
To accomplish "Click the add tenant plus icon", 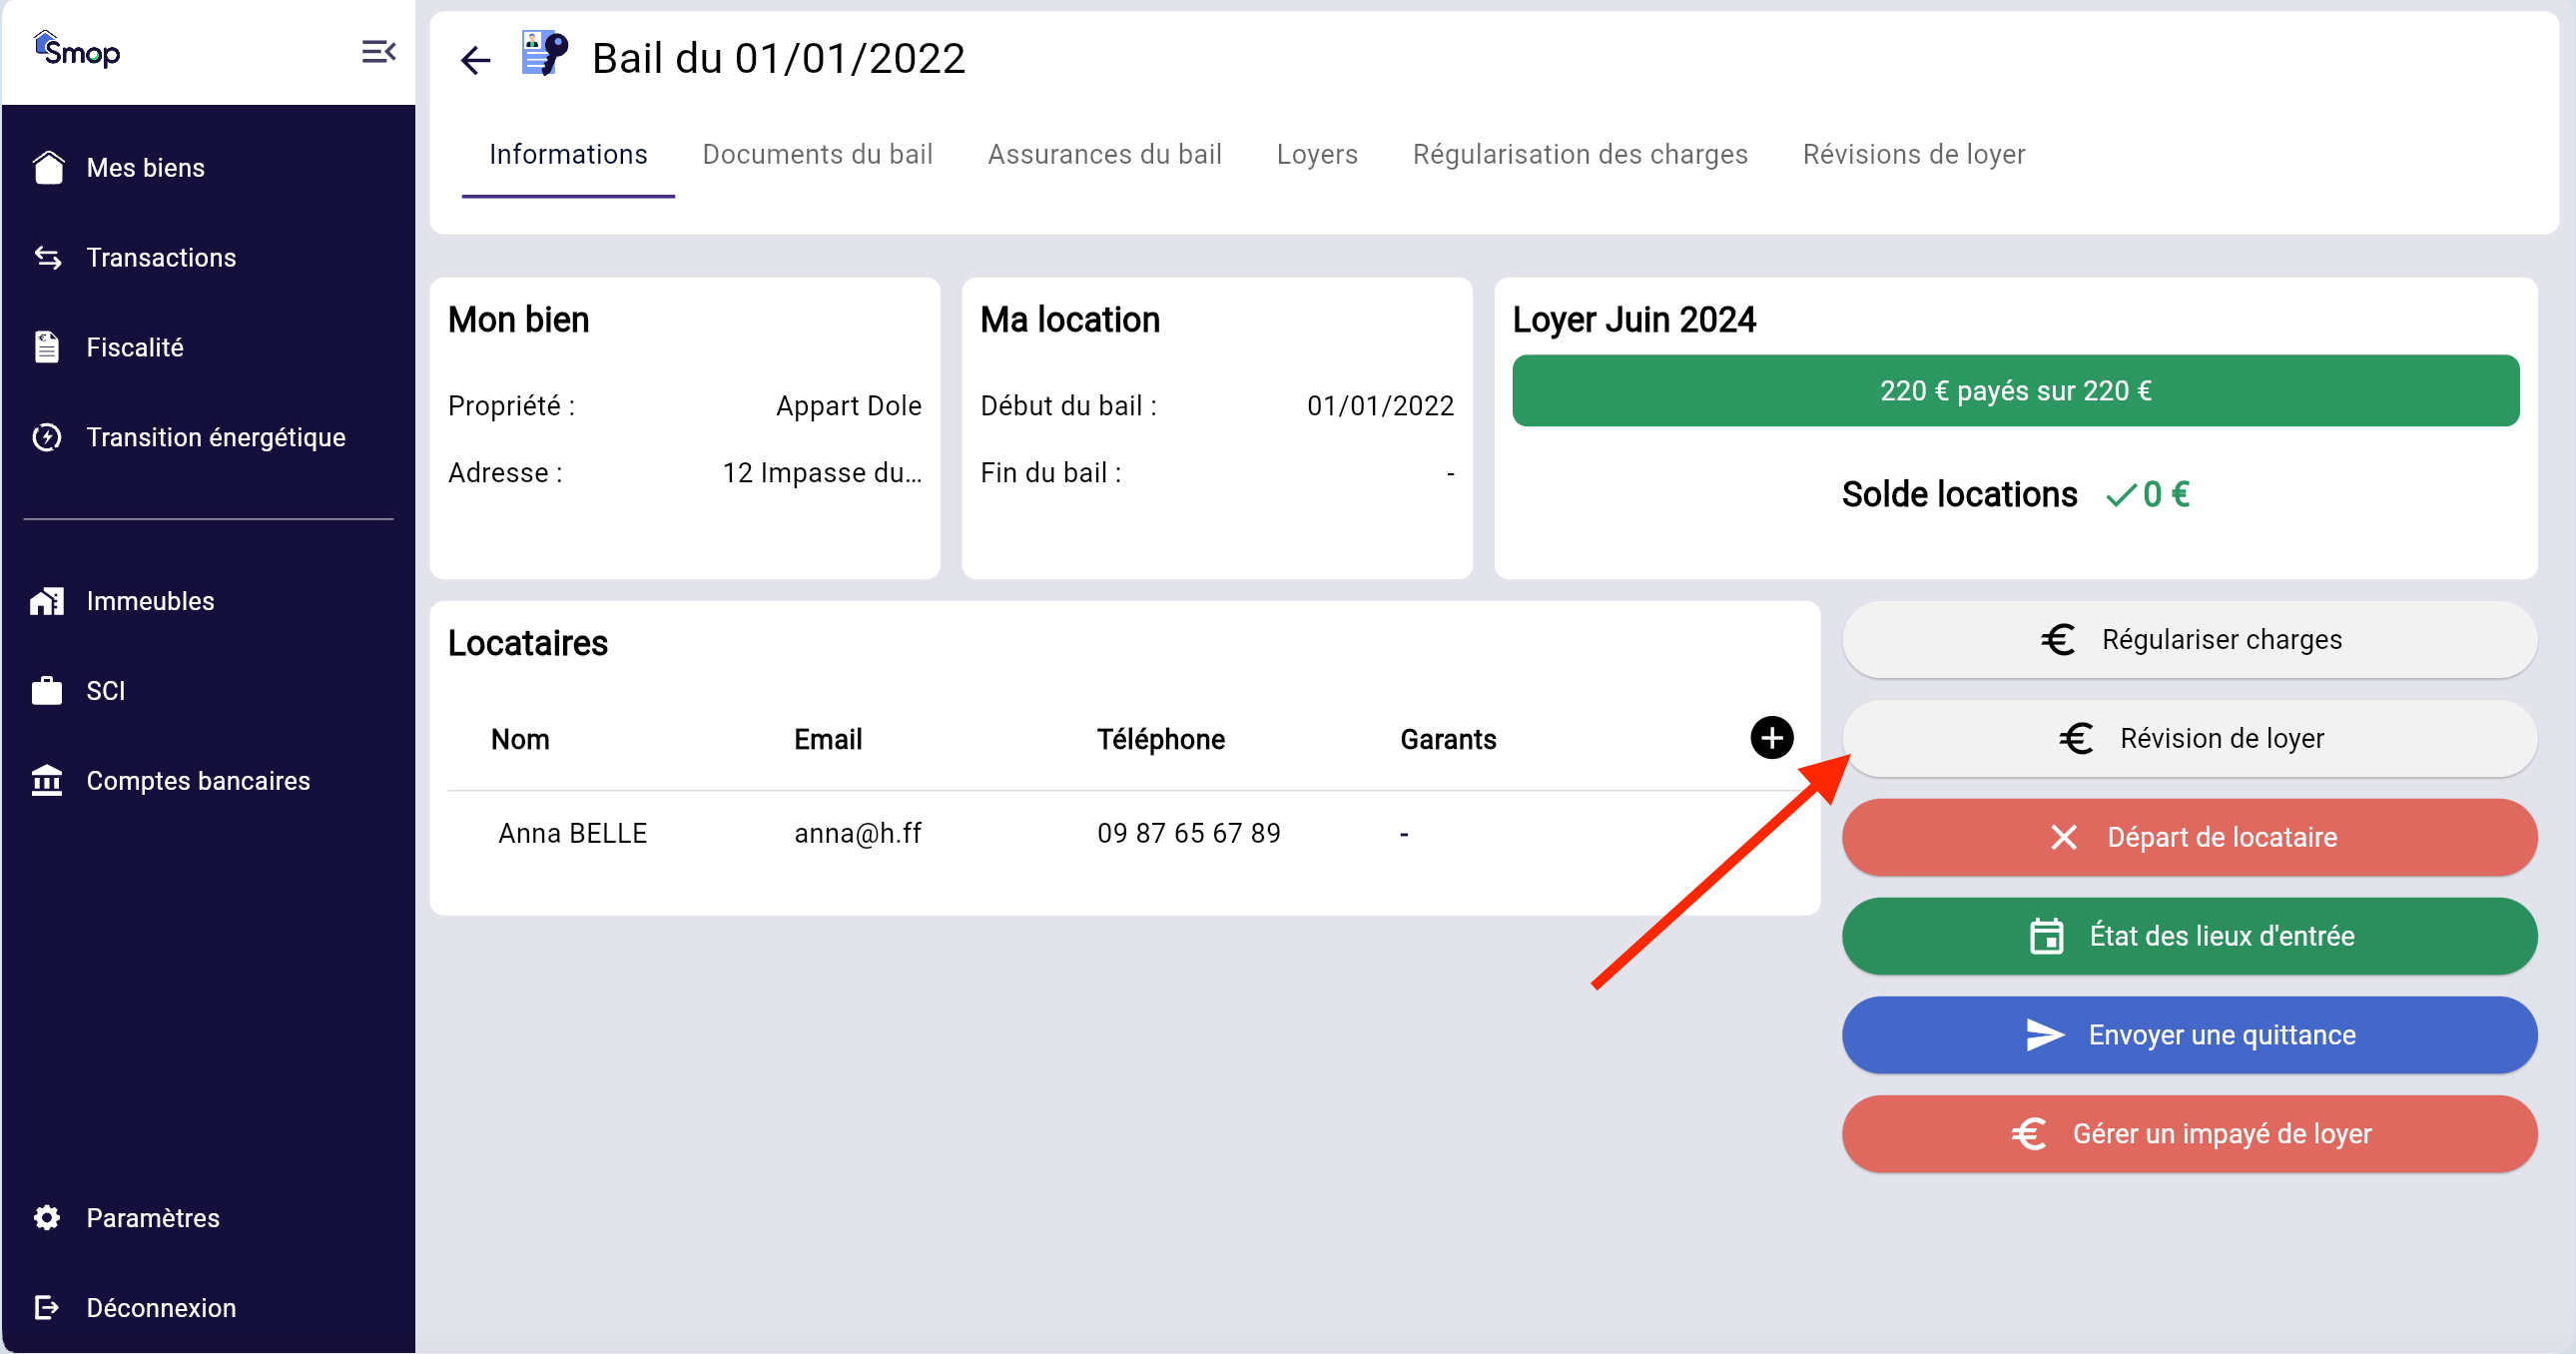I will [1771, 738].
